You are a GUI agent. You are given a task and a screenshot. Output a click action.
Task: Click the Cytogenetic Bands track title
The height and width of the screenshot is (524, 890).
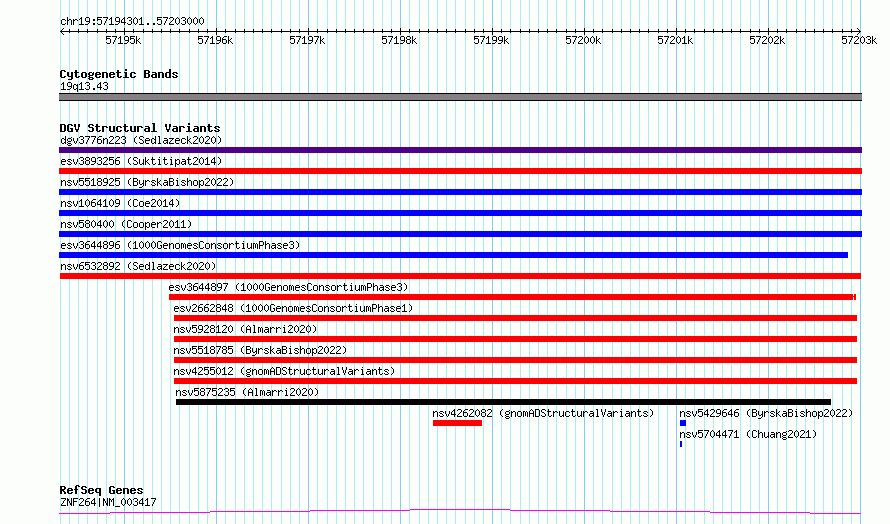119,74
